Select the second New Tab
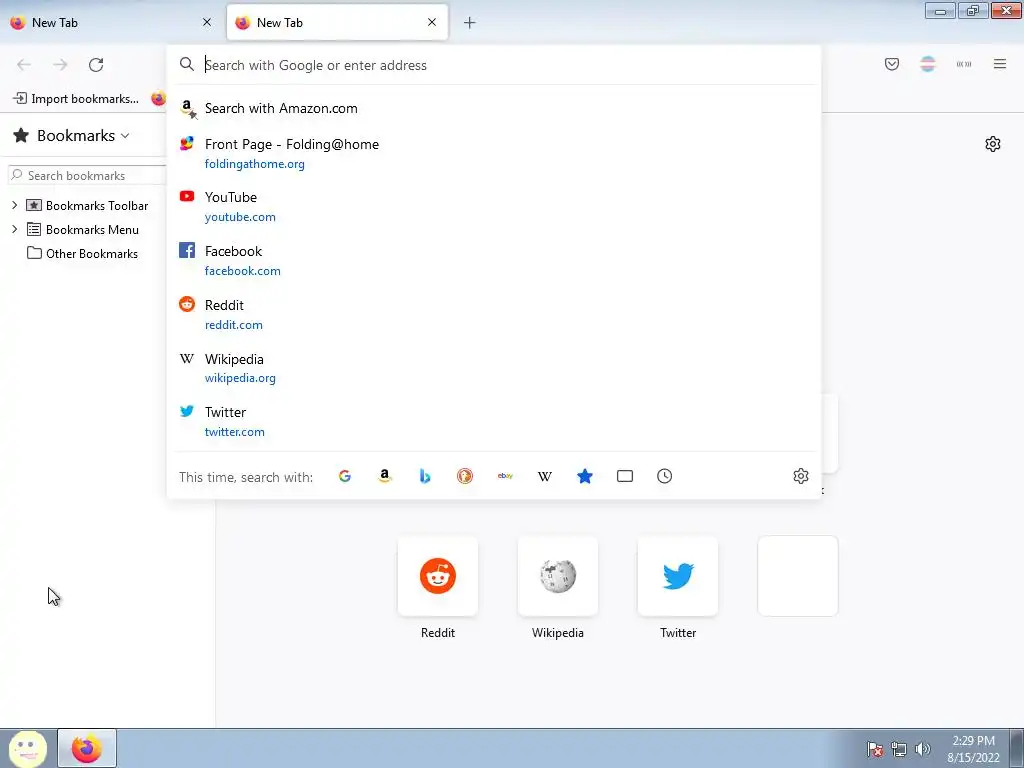The height and width of the screenshot is (768, 1024). [336, 22]
